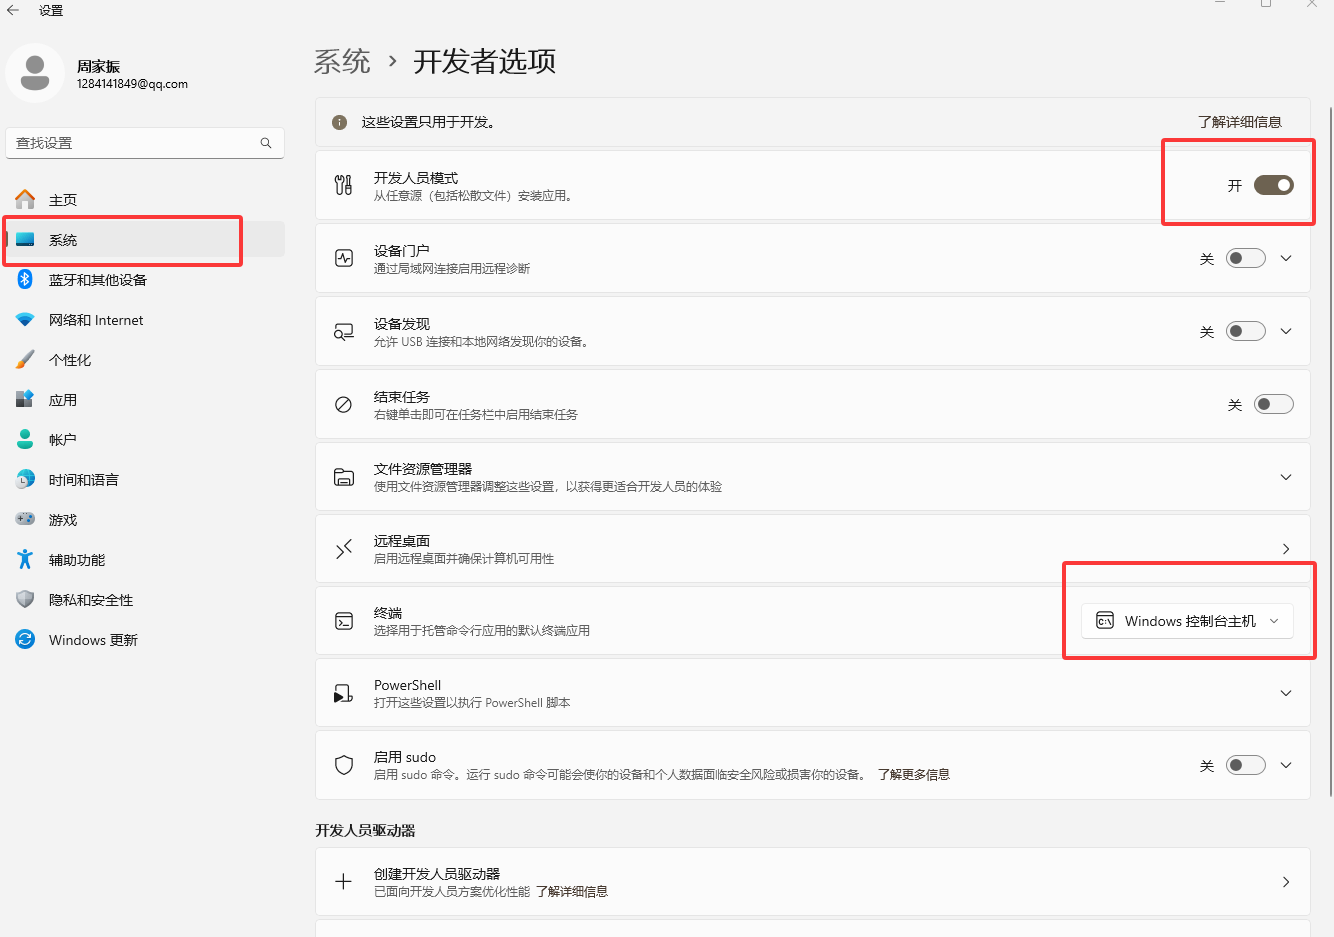Open the 远程桌面 settings page
This screenshot has width=1334, height=937.
pos(812,549)
